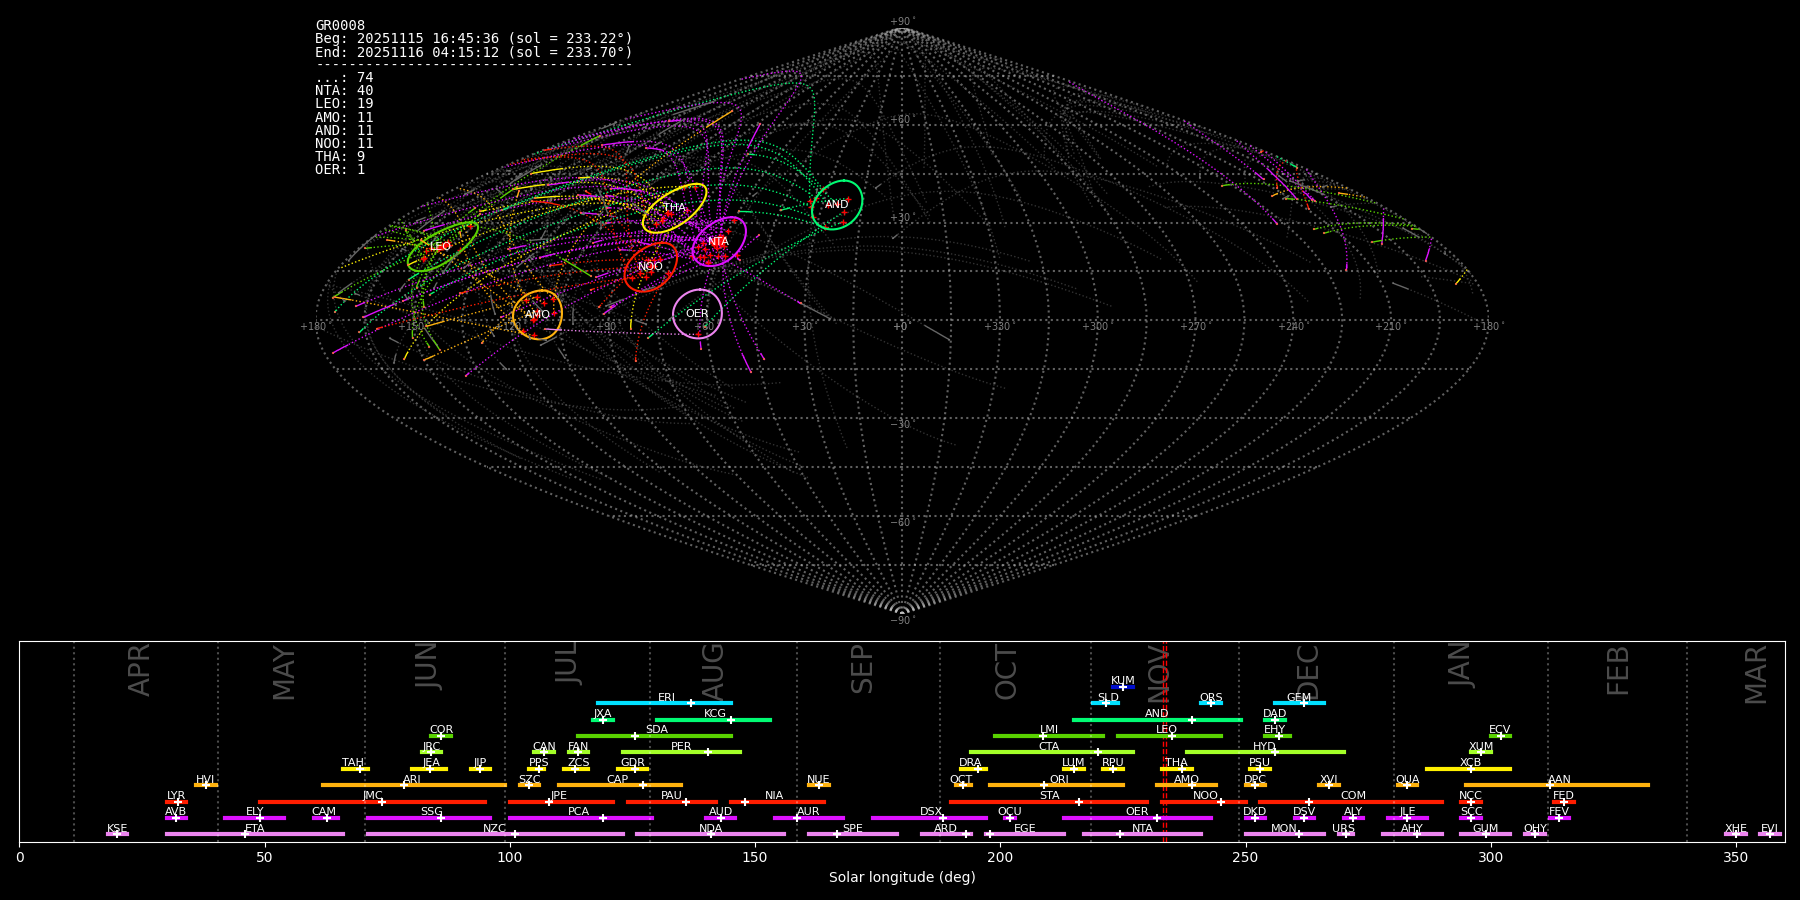Select the yellow THA radiant ellipse

(674, 208)
